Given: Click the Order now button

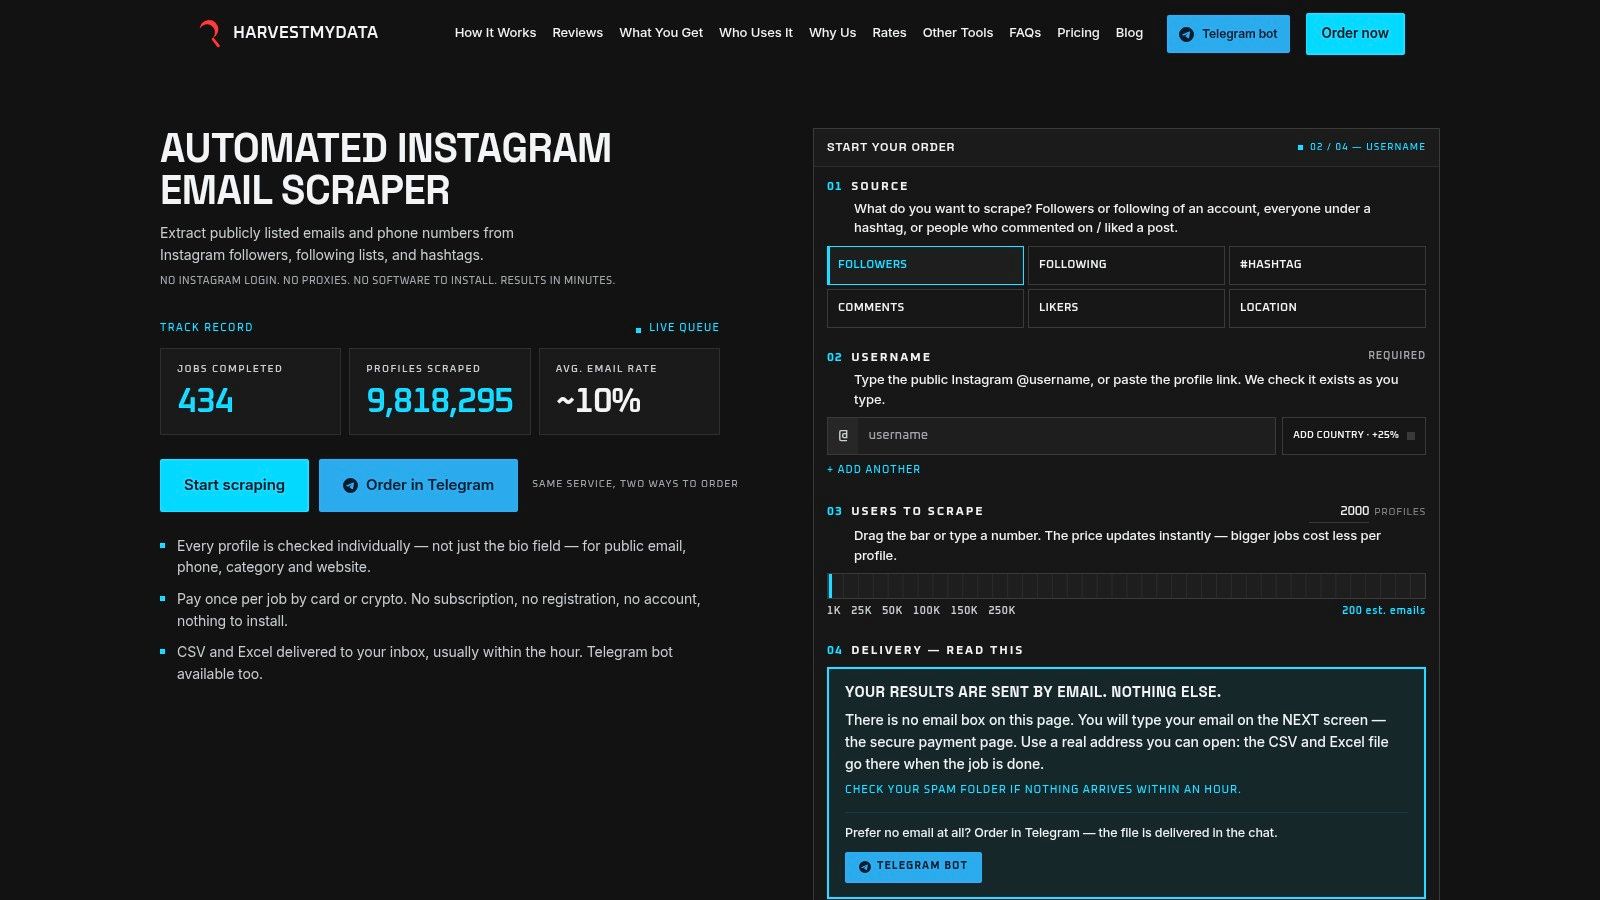Looking at the screenshot, I should point(1355,34).
